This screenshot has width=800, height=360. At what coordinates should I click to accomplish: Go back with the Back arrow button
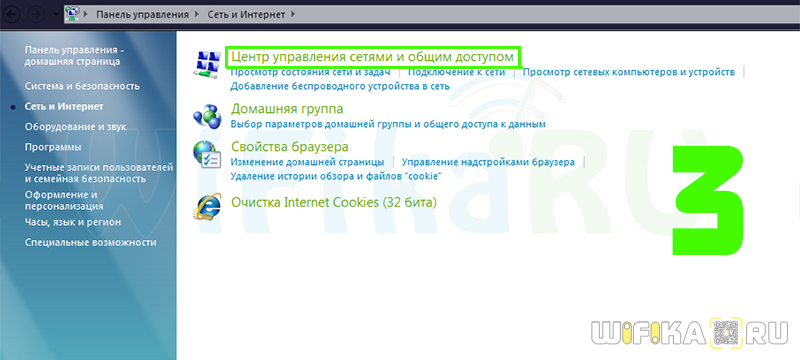[x=11, y=14]
